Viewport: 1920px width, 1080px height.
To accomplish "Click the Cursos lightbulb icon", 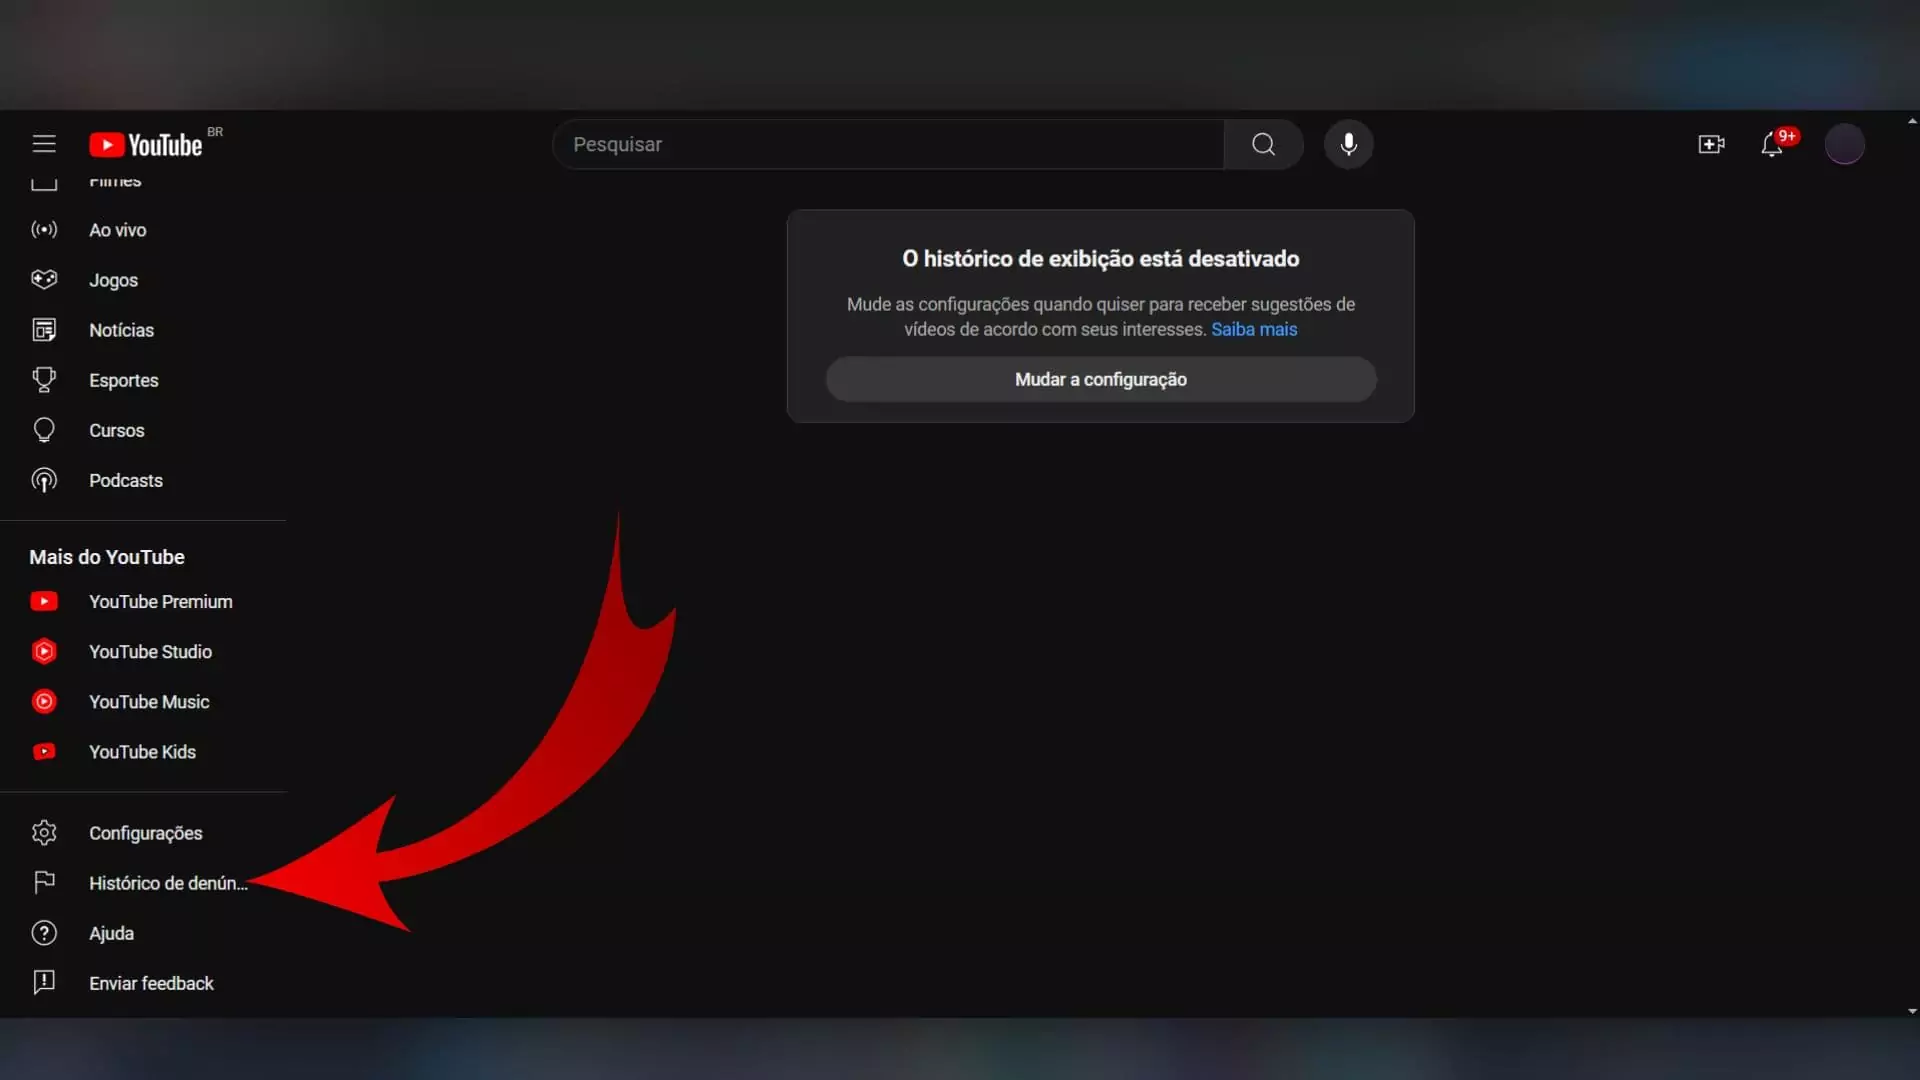I will point(44,430).
